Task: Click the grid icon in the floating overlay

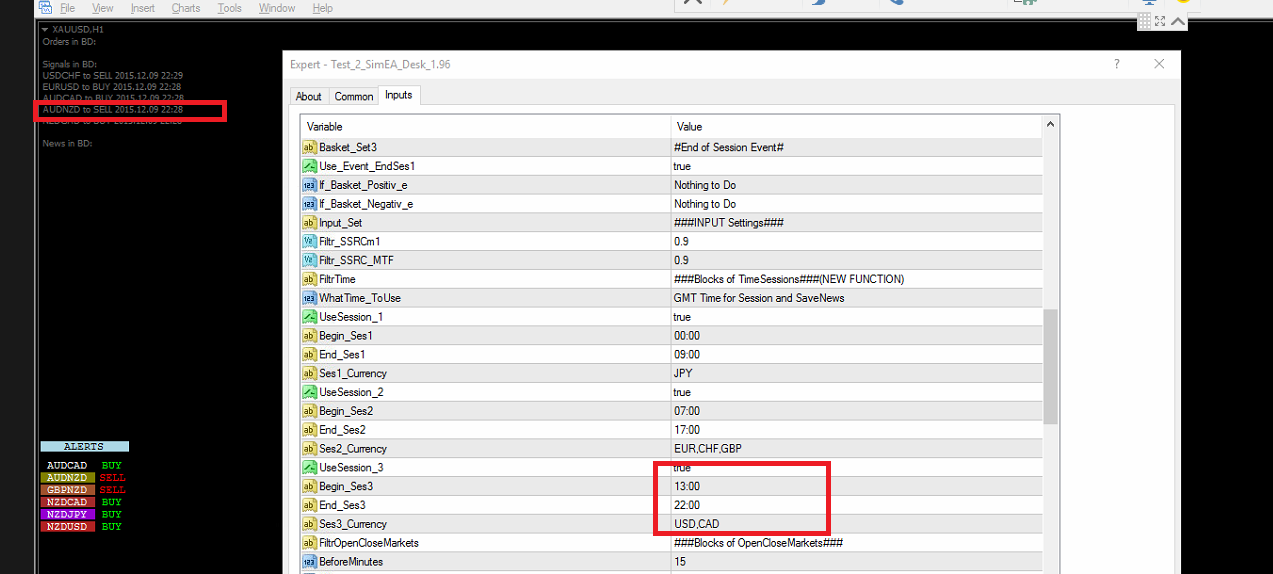Action: pos(1144,21)
